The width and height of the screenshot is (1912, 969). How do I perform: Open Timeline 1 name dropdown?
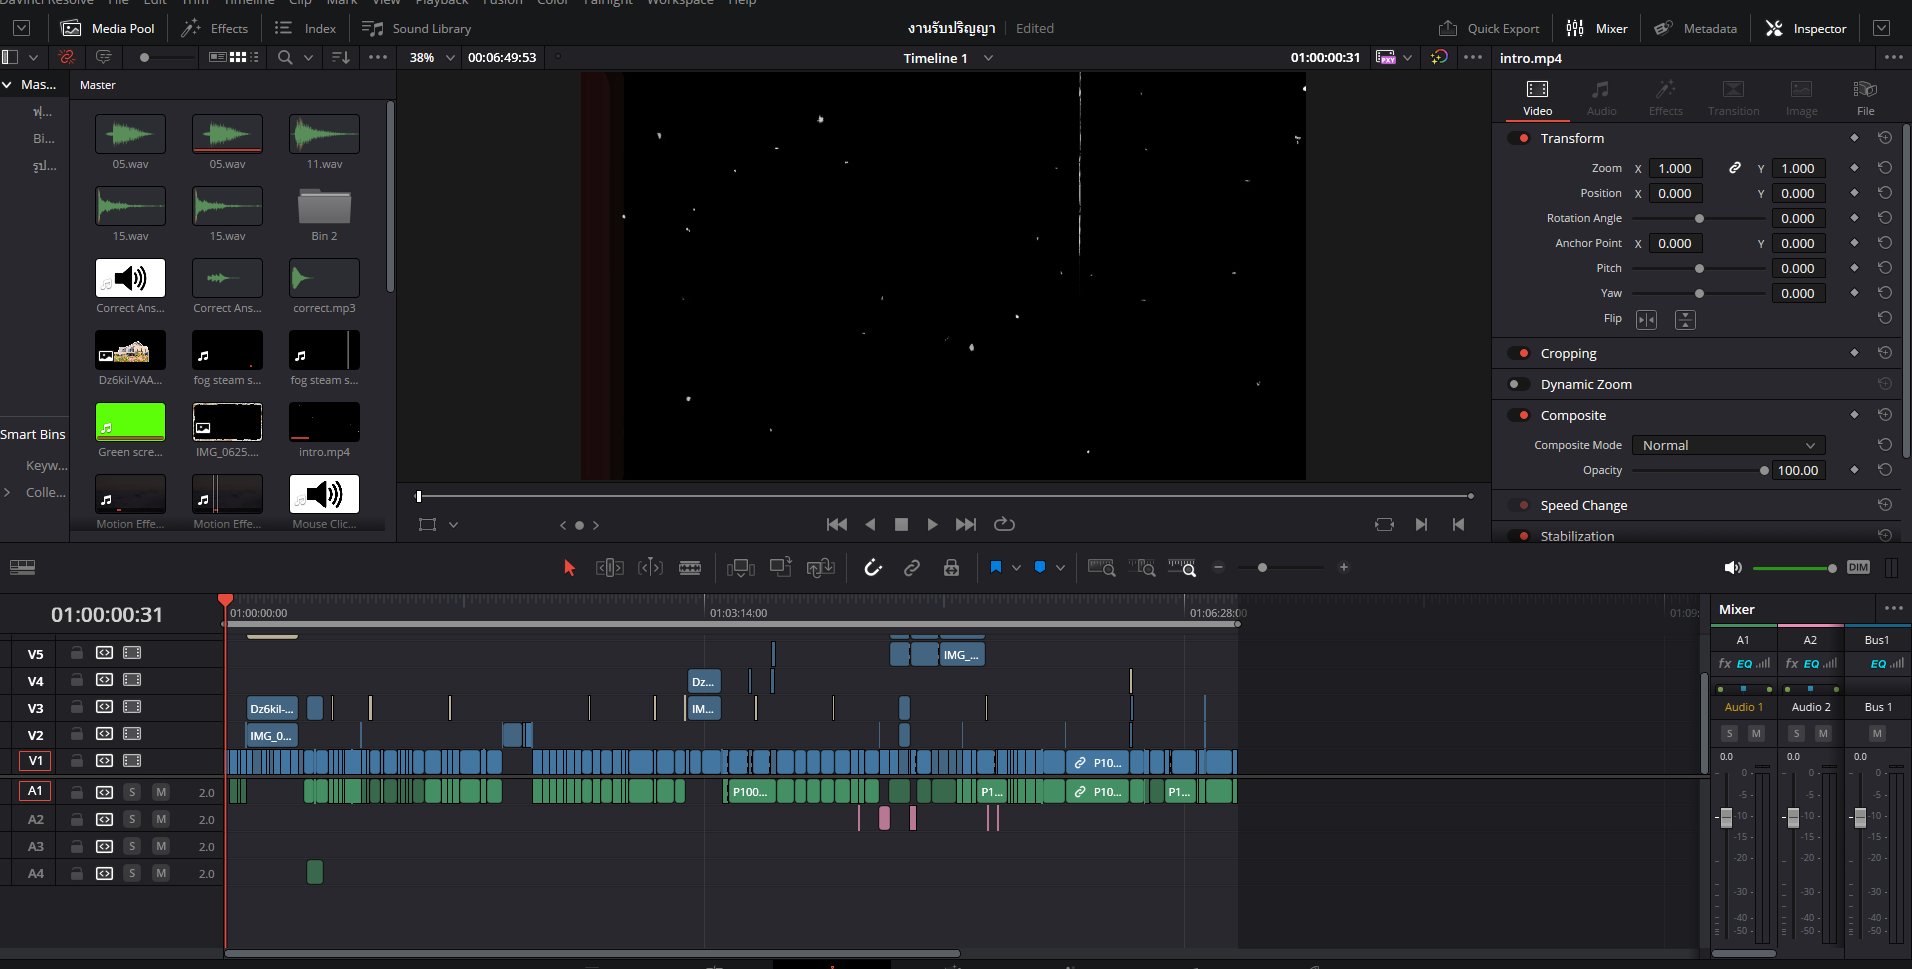(x=948, y=58)
